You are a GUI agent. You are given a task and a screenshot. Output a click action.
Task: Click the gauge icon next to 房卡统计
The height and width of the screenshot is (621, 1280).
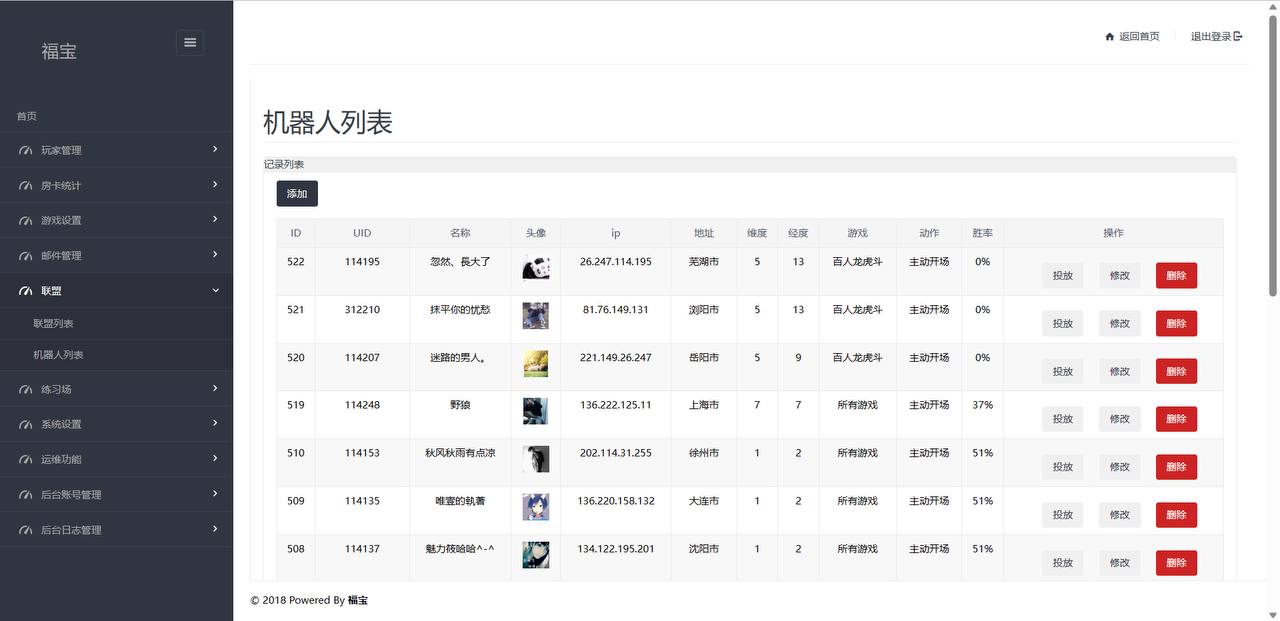click(x=26, y=186)
